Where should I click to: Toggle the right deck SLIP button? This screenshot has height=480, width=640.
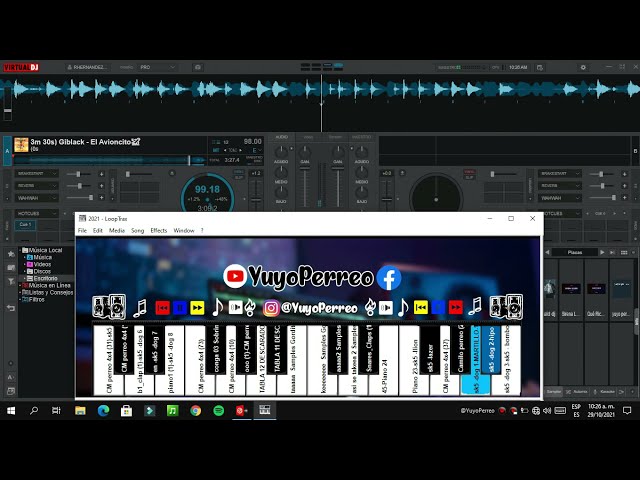point(469,177)
